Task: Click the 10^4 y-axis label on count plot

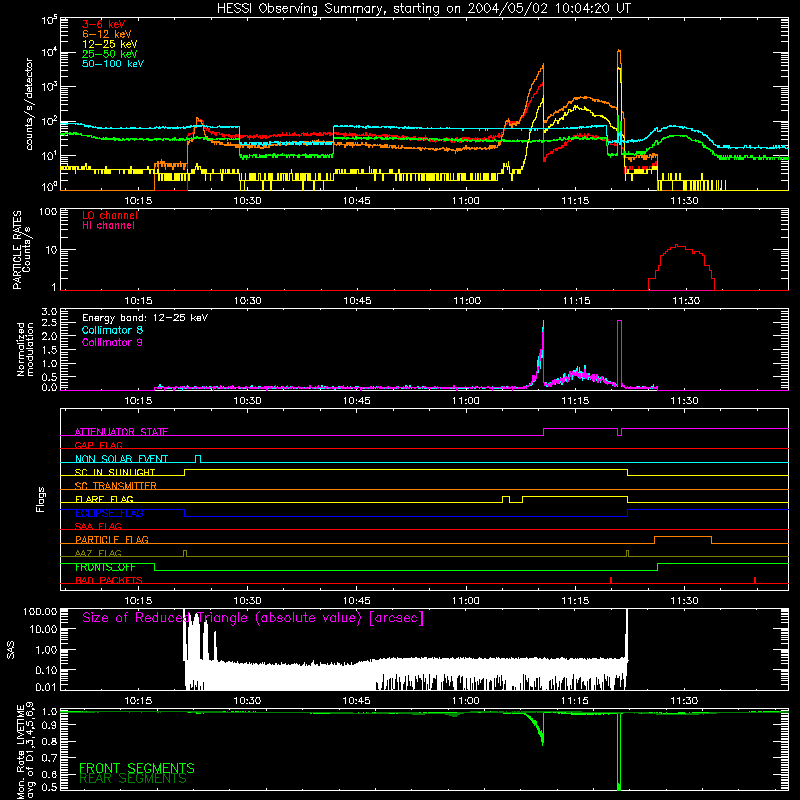Action: click(48, 52)
